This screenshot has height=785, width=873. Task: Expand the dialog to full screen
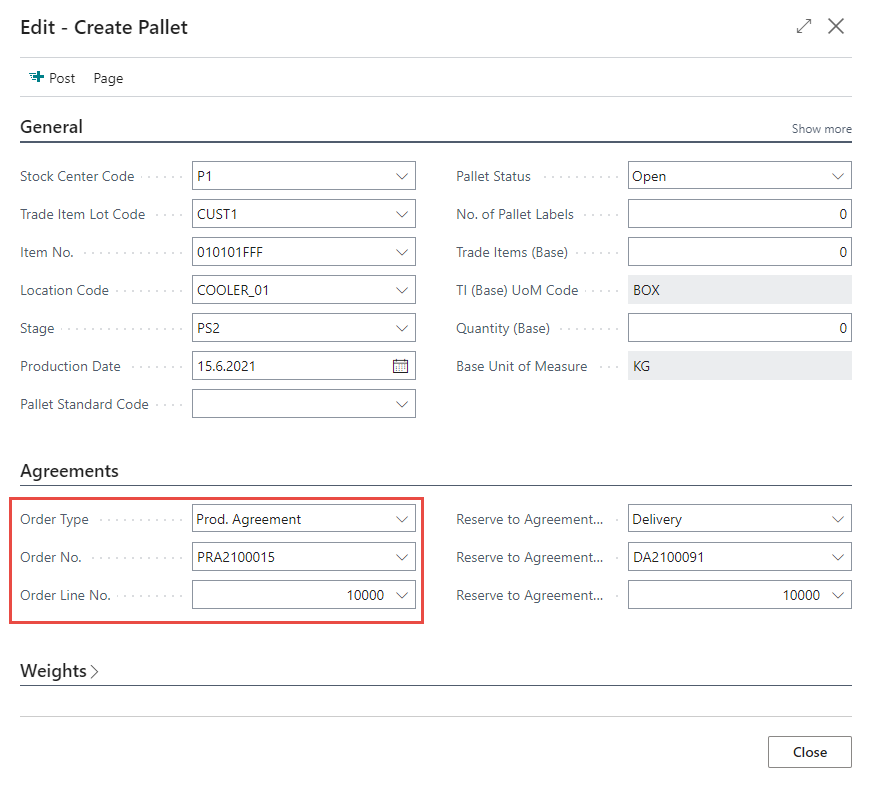pos(804,27)
